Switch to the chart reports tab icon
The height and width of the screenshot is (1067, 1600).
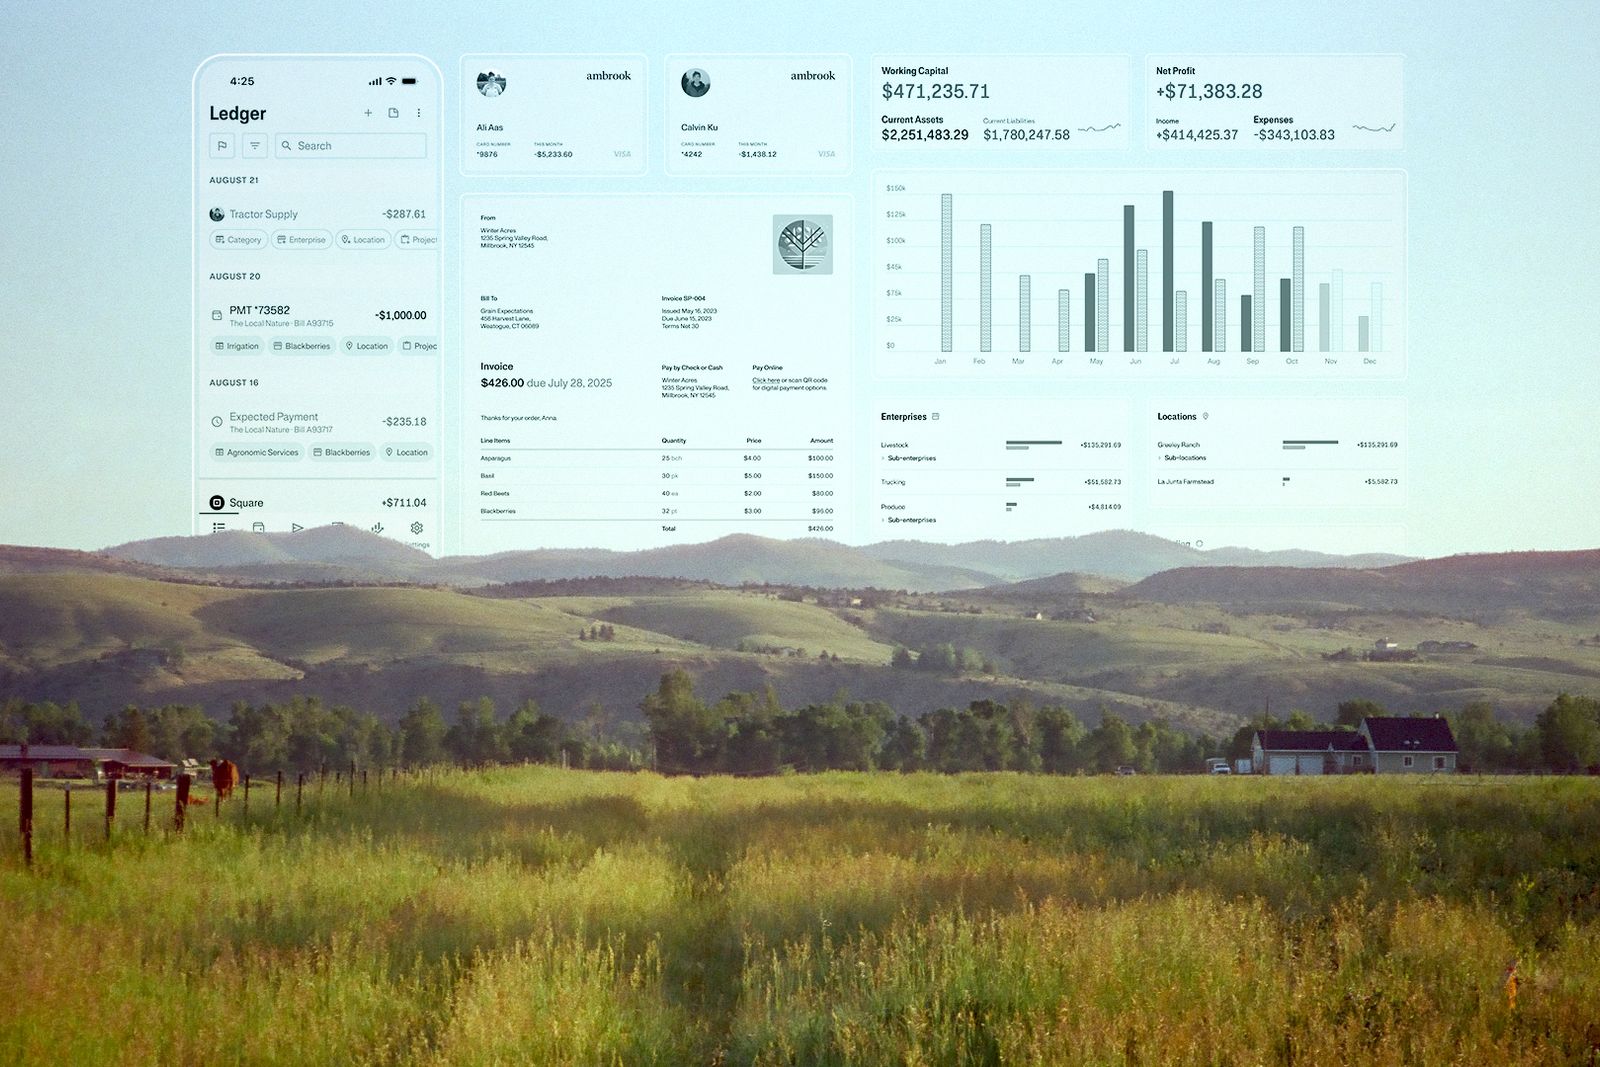tap(377, 527)
